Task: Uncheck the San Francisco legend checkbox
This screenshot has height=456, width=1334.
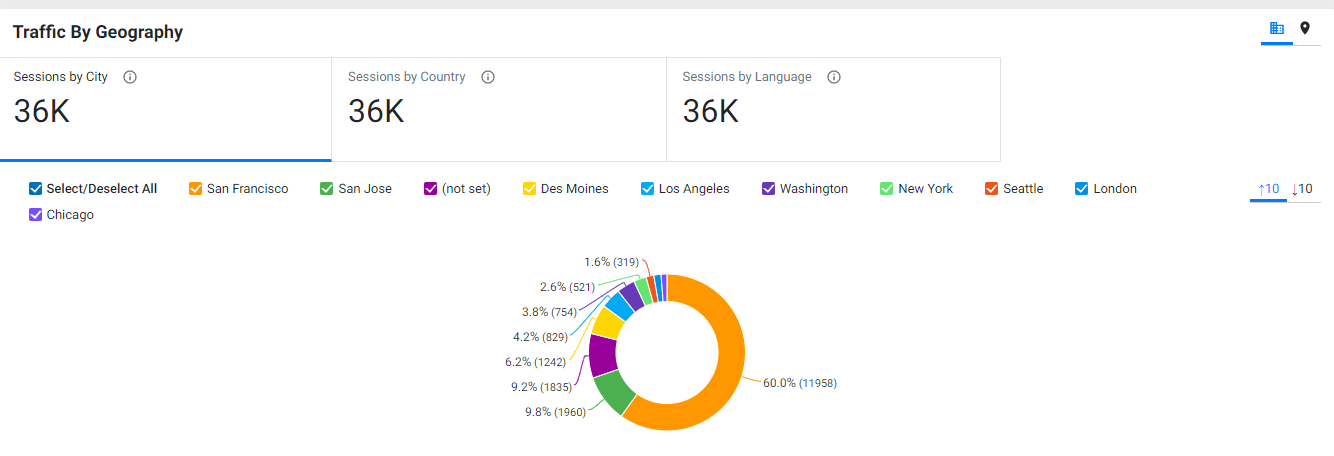Action: pos(196,189)
